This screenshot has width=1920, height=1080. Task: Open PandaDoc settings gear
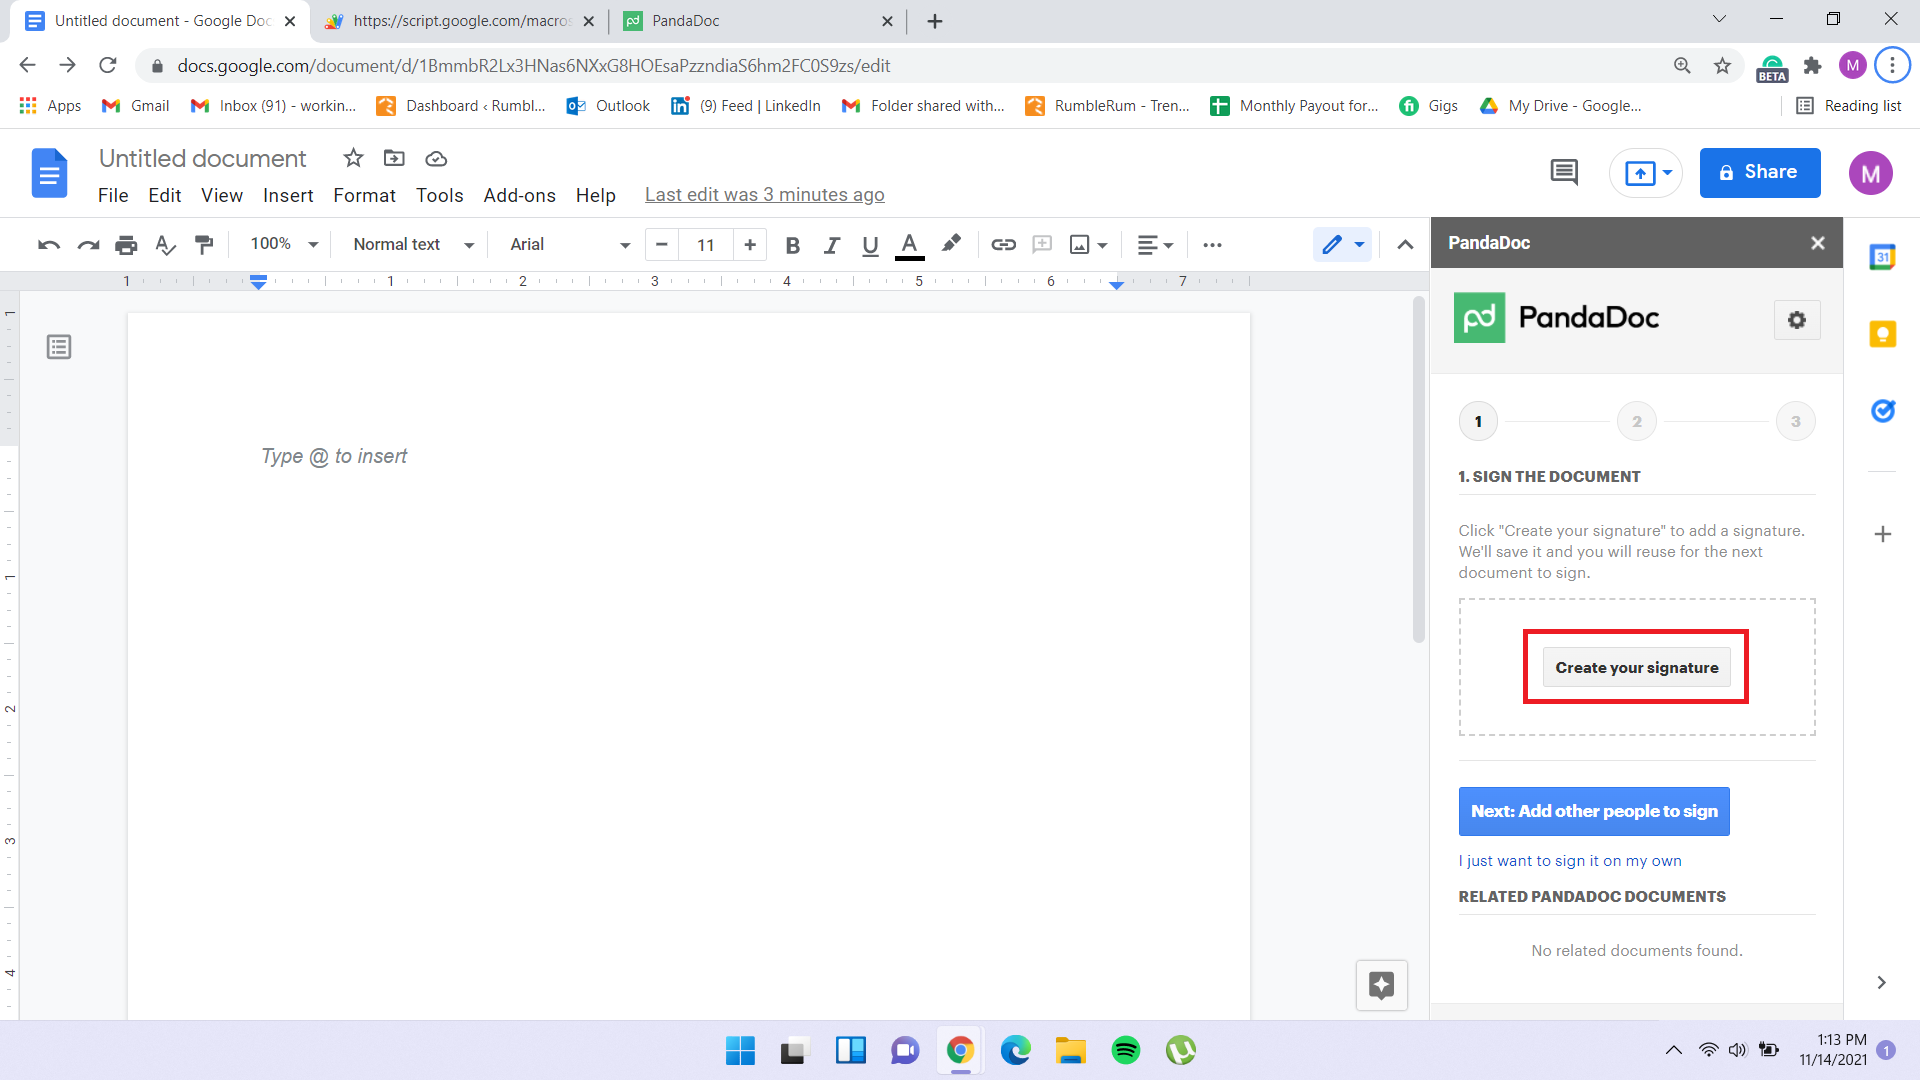[x=1797, y=320]
